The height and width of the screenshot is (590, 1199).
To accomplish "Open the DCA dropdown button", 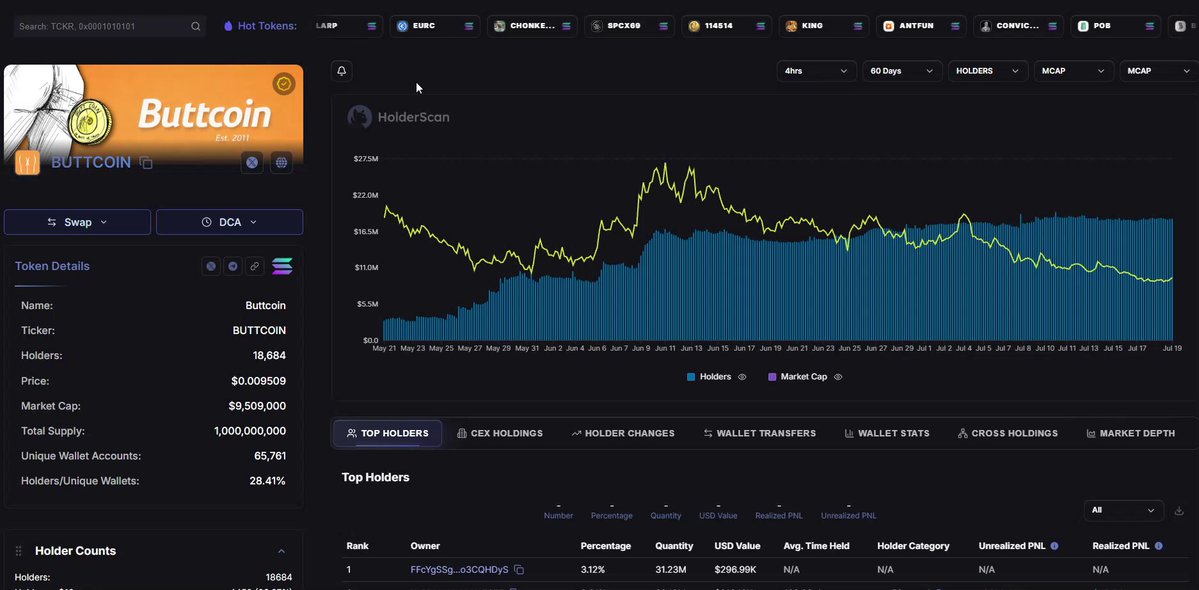I will tap(229, 222).
